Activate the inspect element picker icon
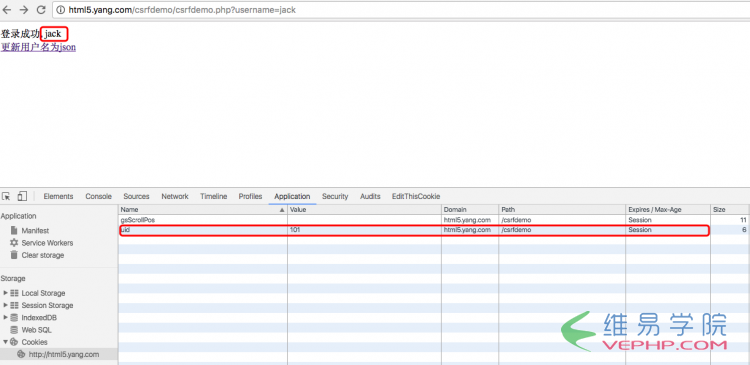Viewport: 750px width, 365px height. pyautogui.click(x=6, y=196)
